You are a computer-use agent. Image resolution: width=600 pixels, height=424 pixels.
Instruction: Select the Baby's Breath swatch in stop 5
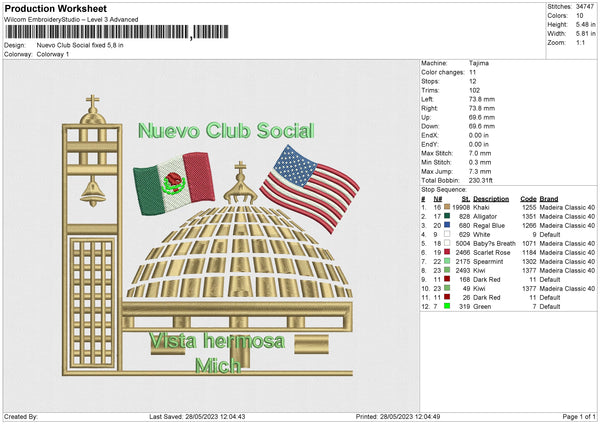[447, 243]
